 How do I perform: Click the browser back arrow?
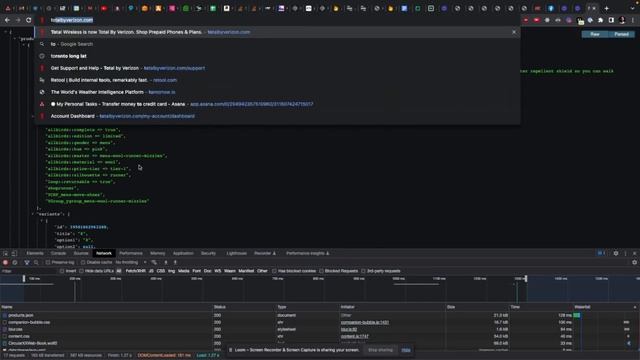click(7, 20)
